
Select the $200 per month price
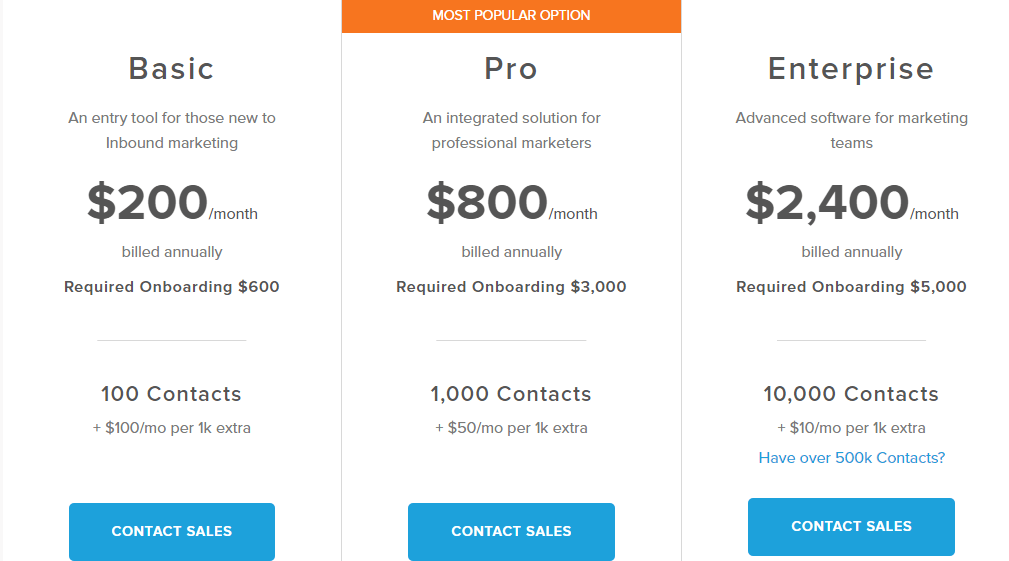pos(172,203)
